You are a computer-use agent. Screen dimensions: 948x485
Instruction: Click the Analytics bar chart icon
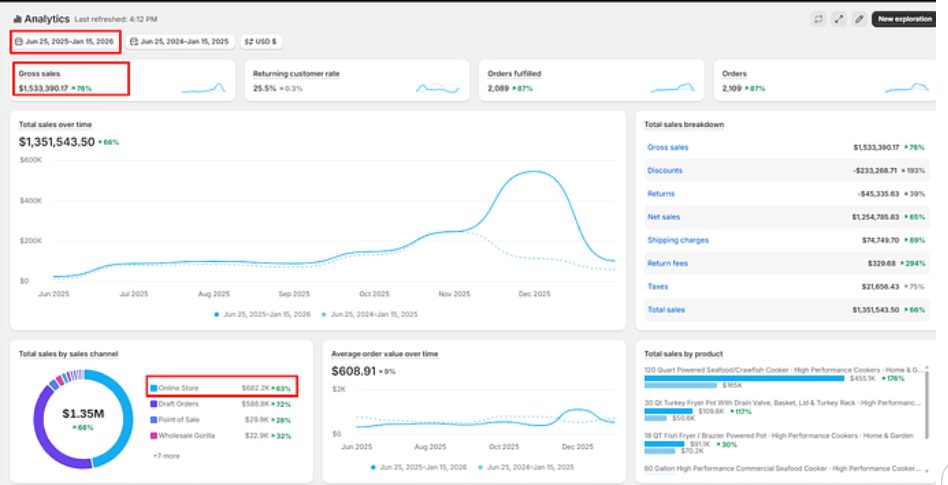point(17,19)
